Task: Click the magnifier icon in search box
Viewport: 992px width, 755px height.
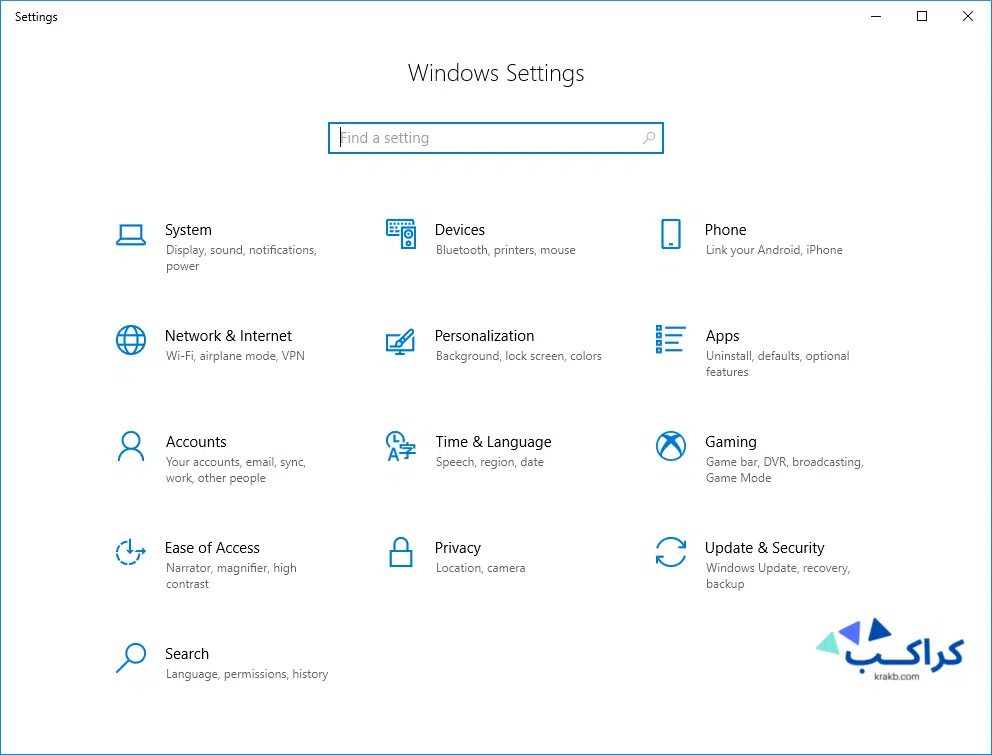Action: click(648, 138)
